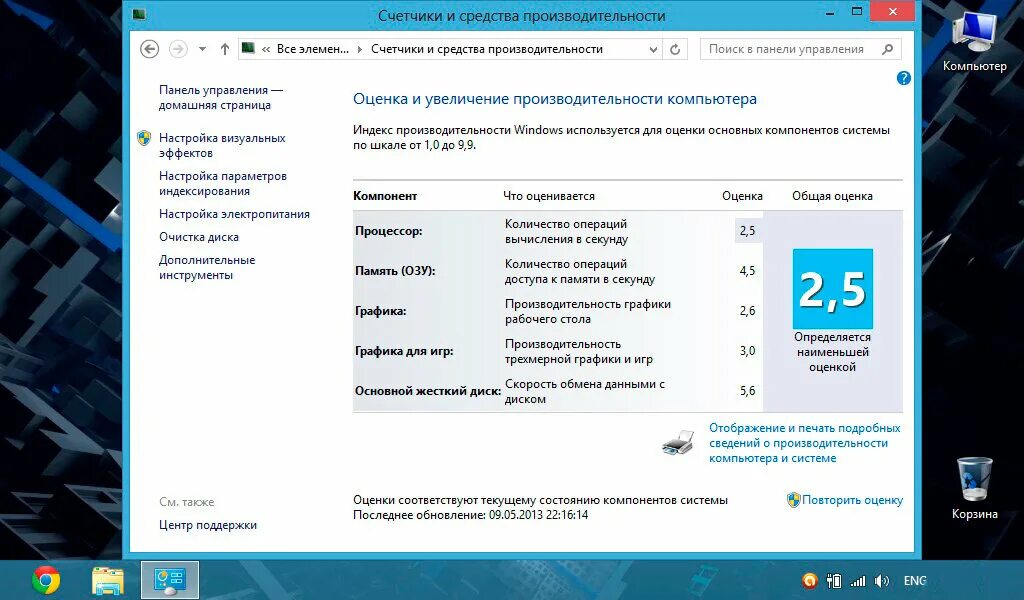Image resolution: width=1024 pixels, height=600 pixels.
Task: Click the shield icon beside visual effects
Action: click(x=144, y=138)
